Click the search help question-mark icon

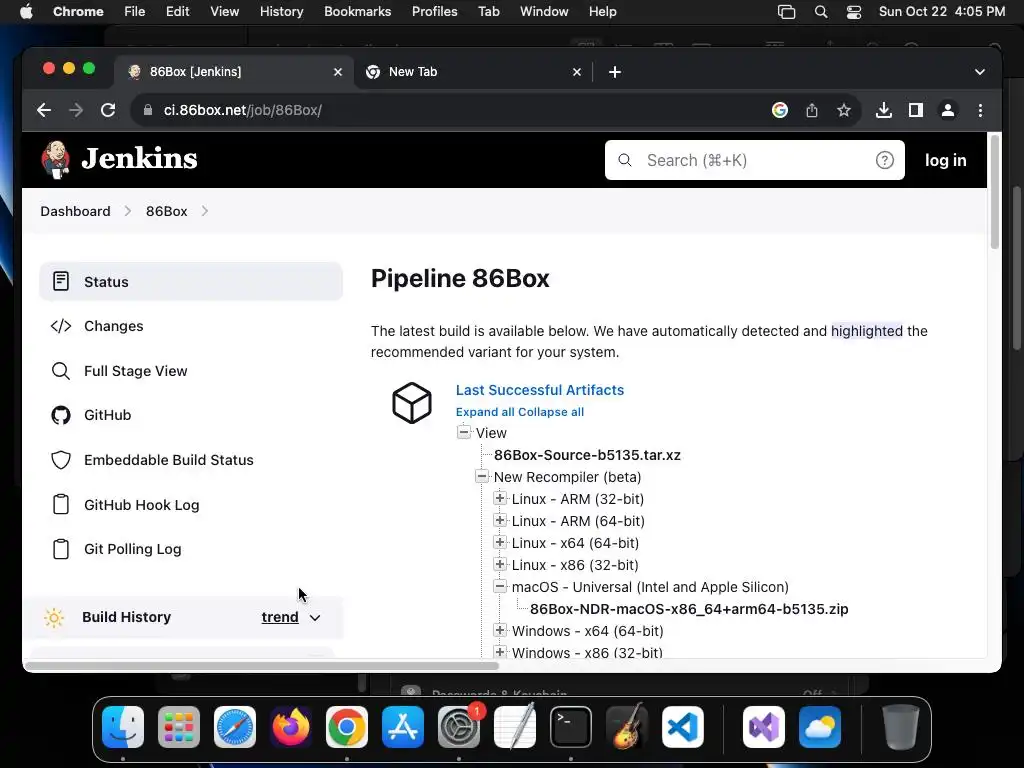884,160
